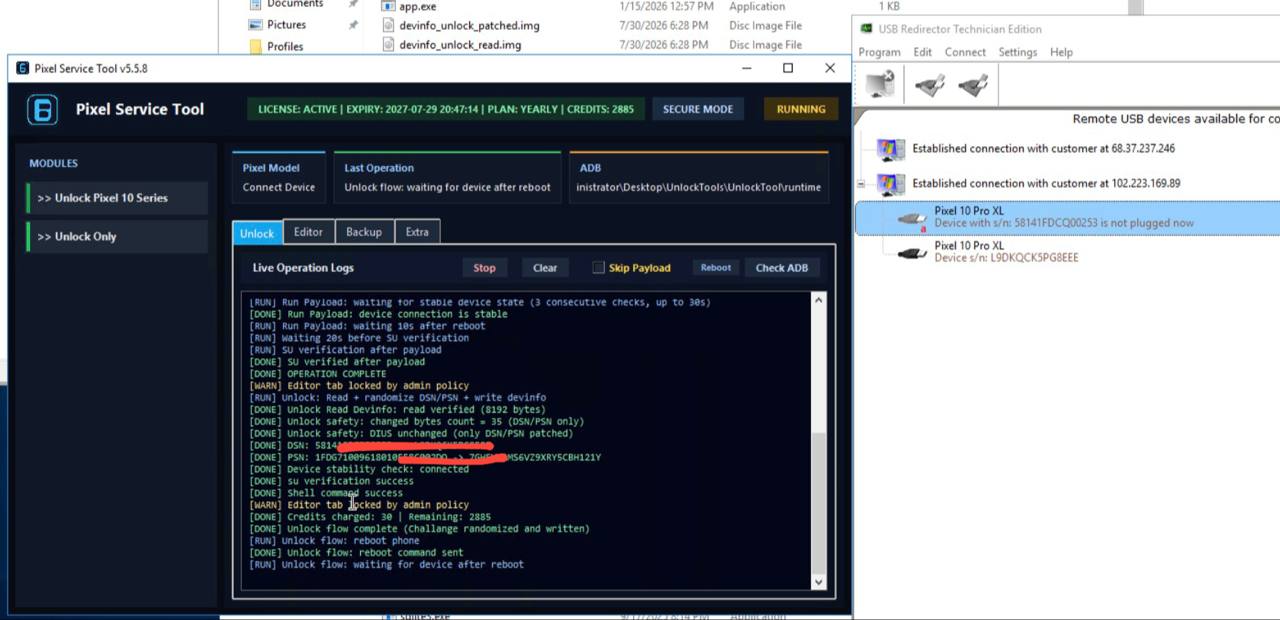The image size is (1280, 620).
Task: Switch to the Unlock tab
Action: 257,232
